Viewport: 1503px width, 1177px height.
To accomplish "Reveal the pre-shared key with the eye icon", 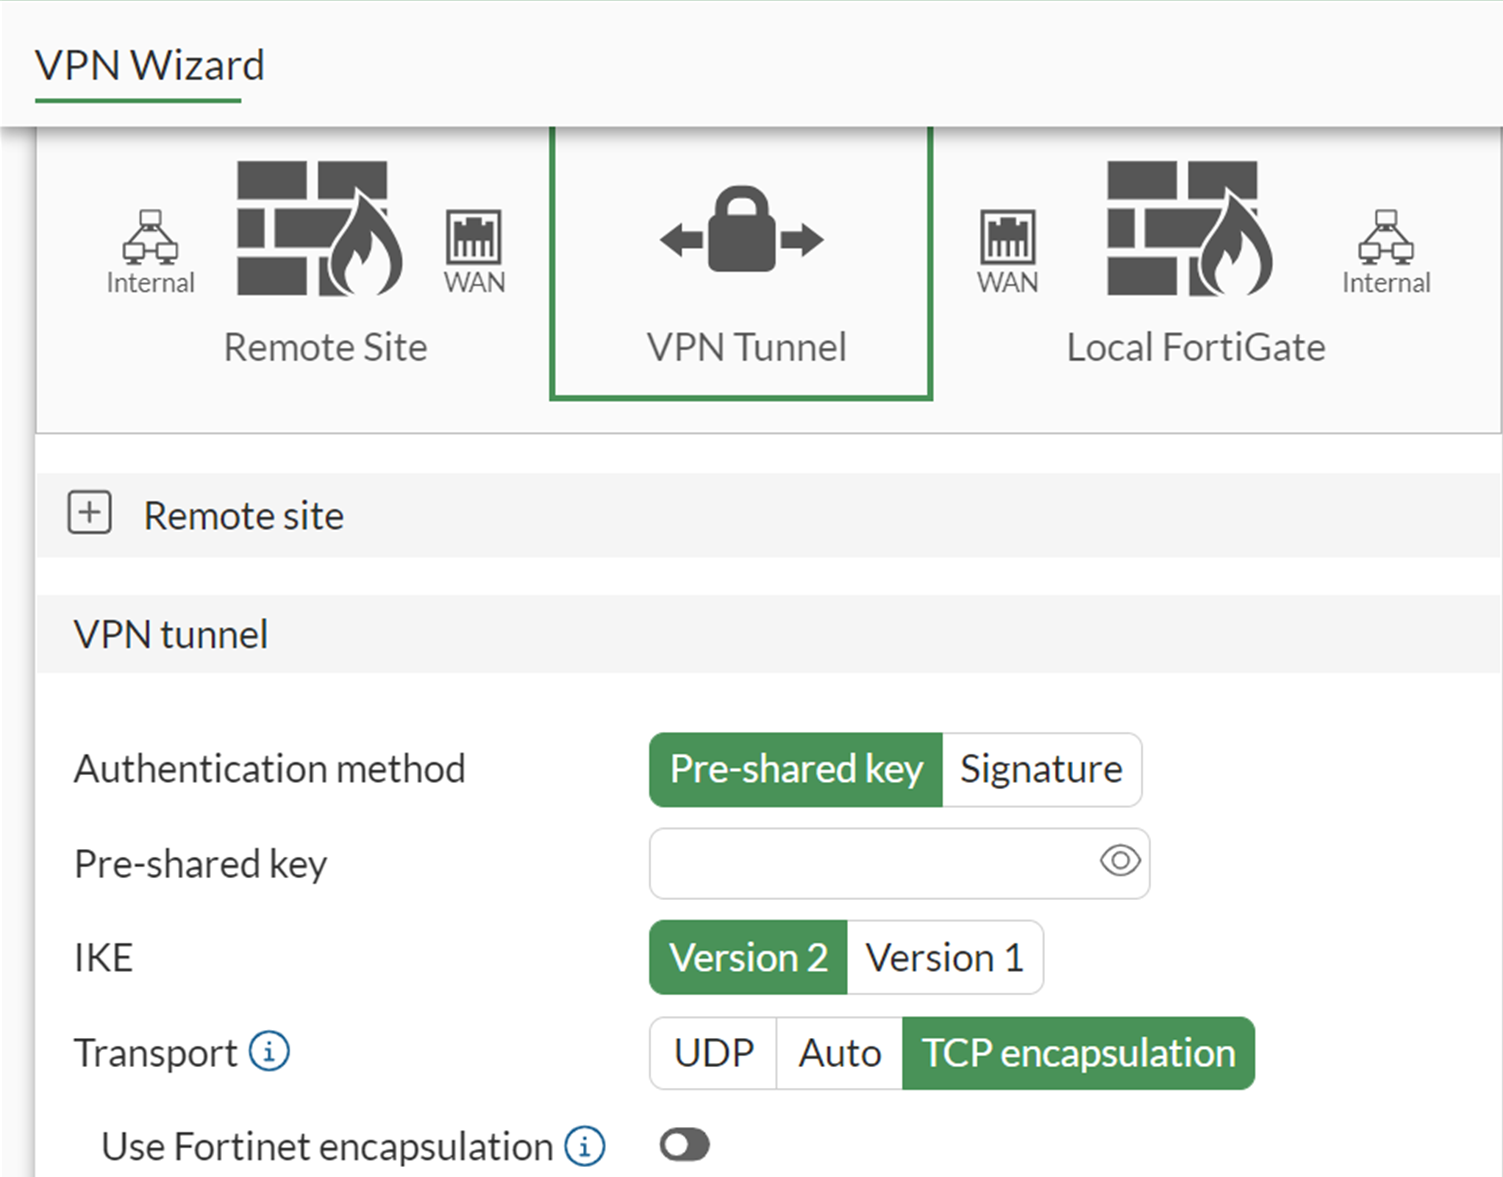I will pyautogui.click(x=1119, y=861).
